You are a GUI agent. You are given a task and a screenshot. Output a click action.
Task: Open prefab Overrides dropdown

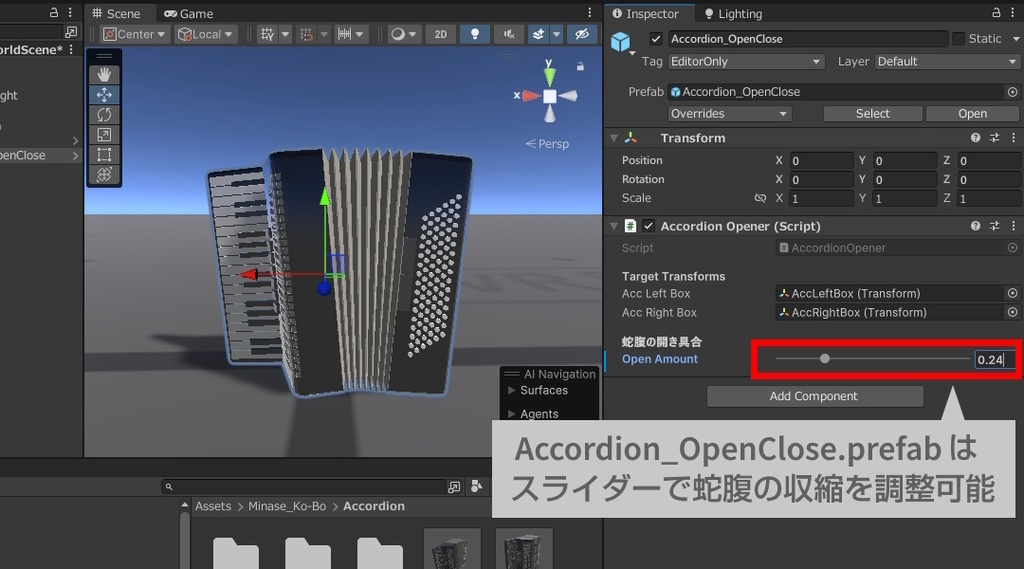point(729,114)
